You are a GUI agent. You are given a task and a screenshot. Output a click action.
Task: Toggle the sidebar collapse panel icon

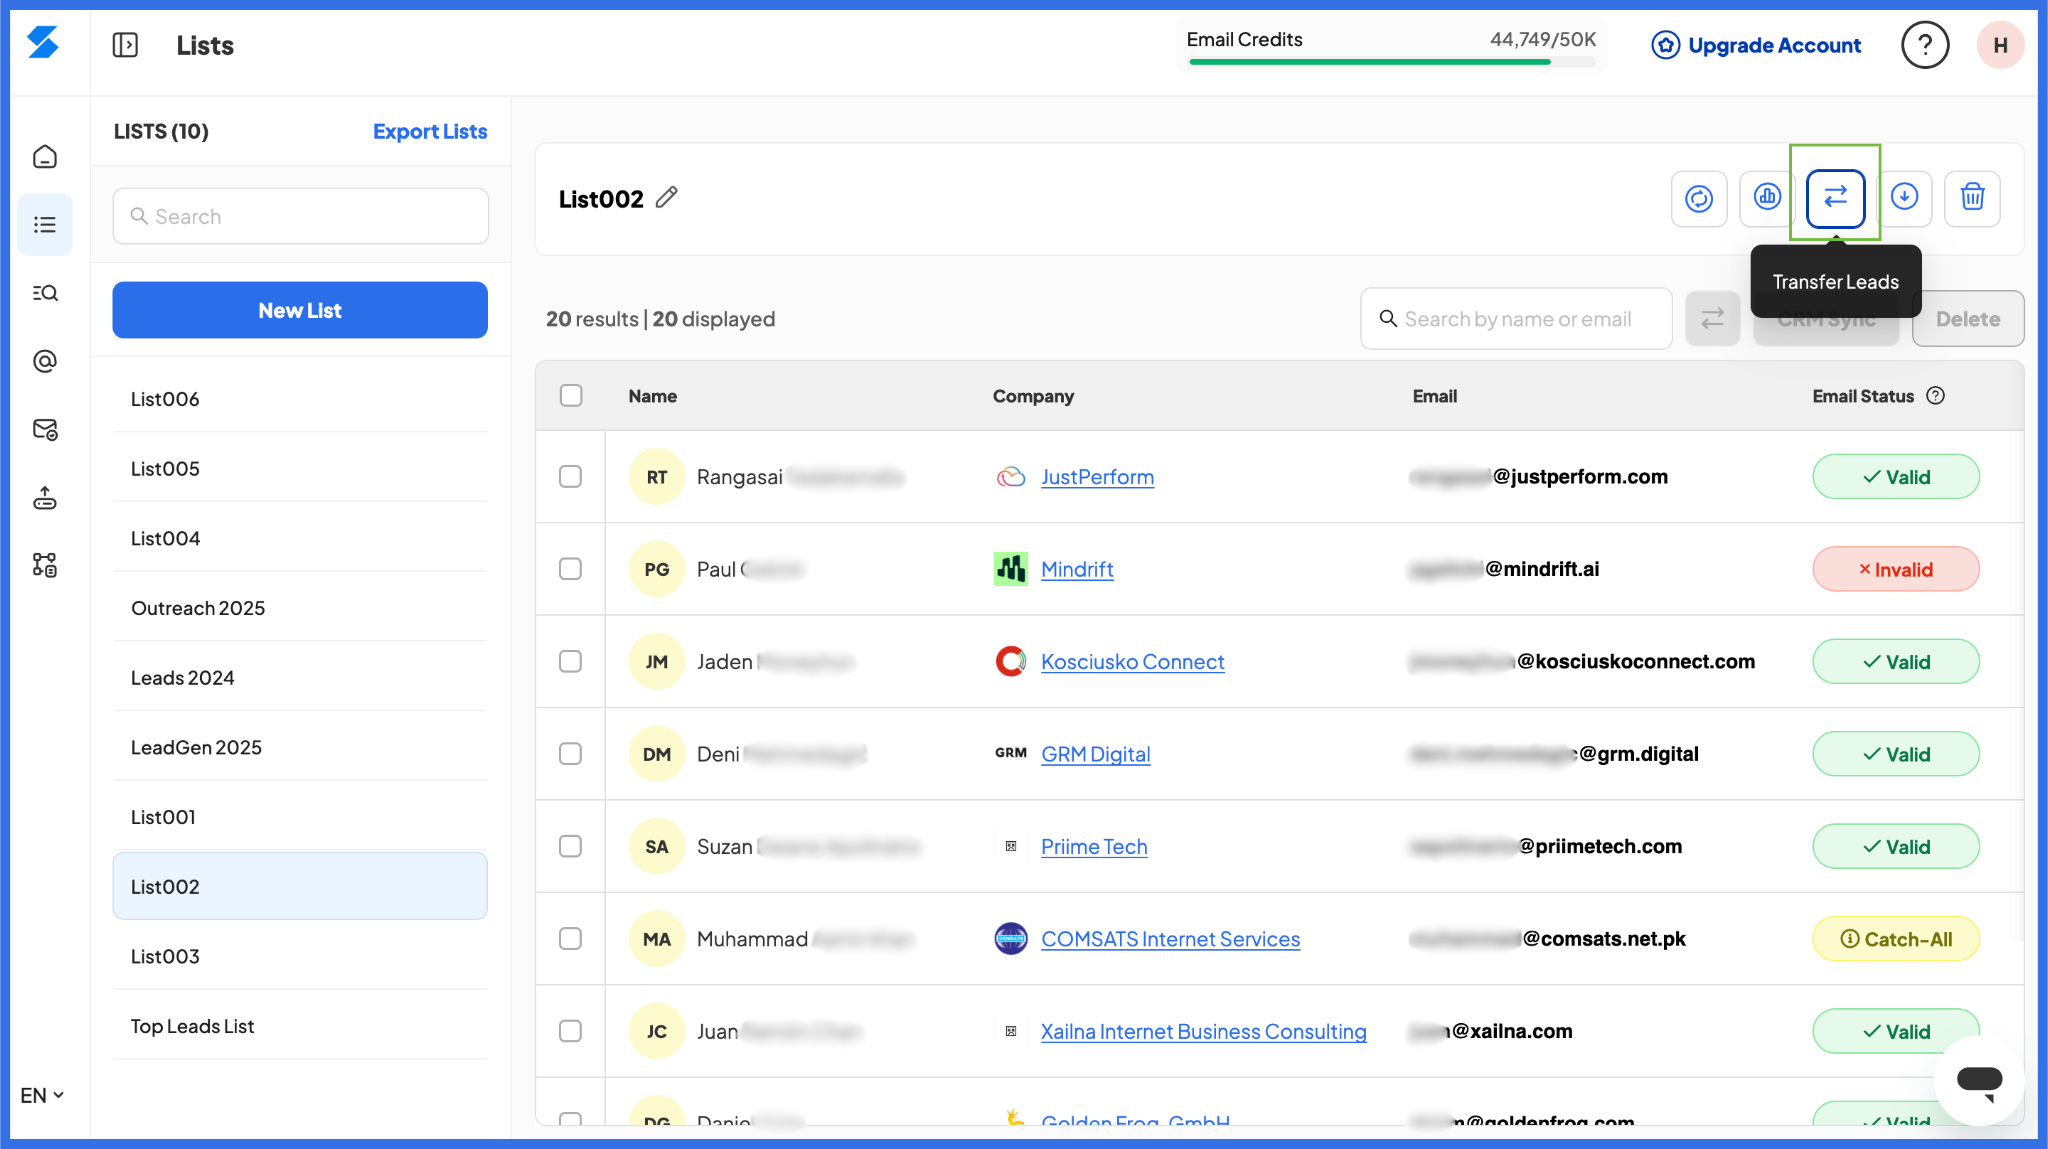pos(125,45)
